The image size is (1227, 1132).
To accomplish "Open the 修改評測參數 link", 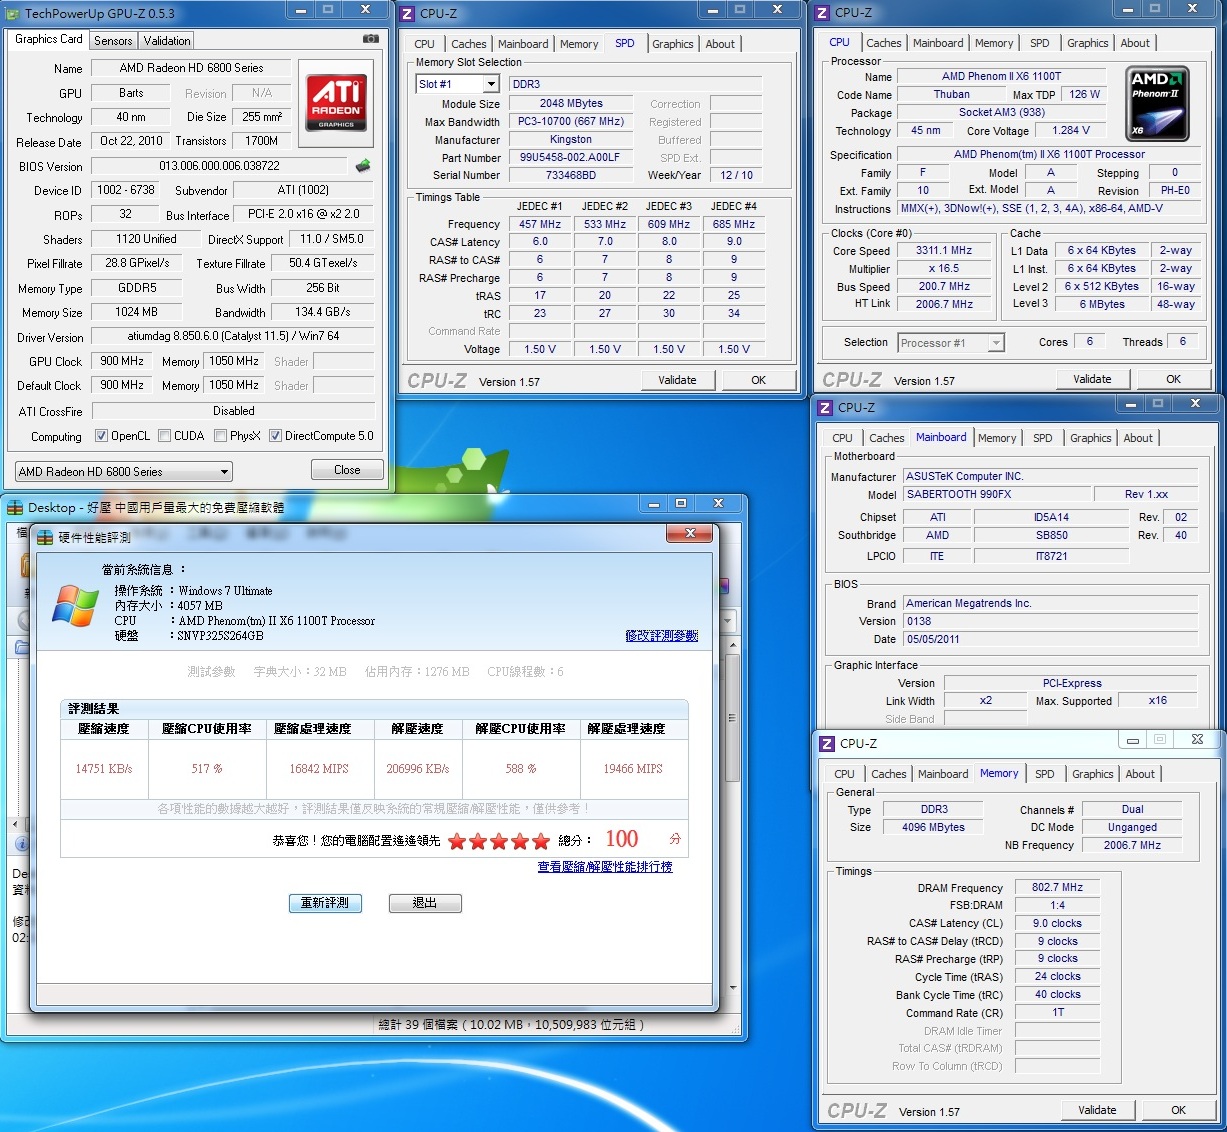I will click(x=661, y=635).
